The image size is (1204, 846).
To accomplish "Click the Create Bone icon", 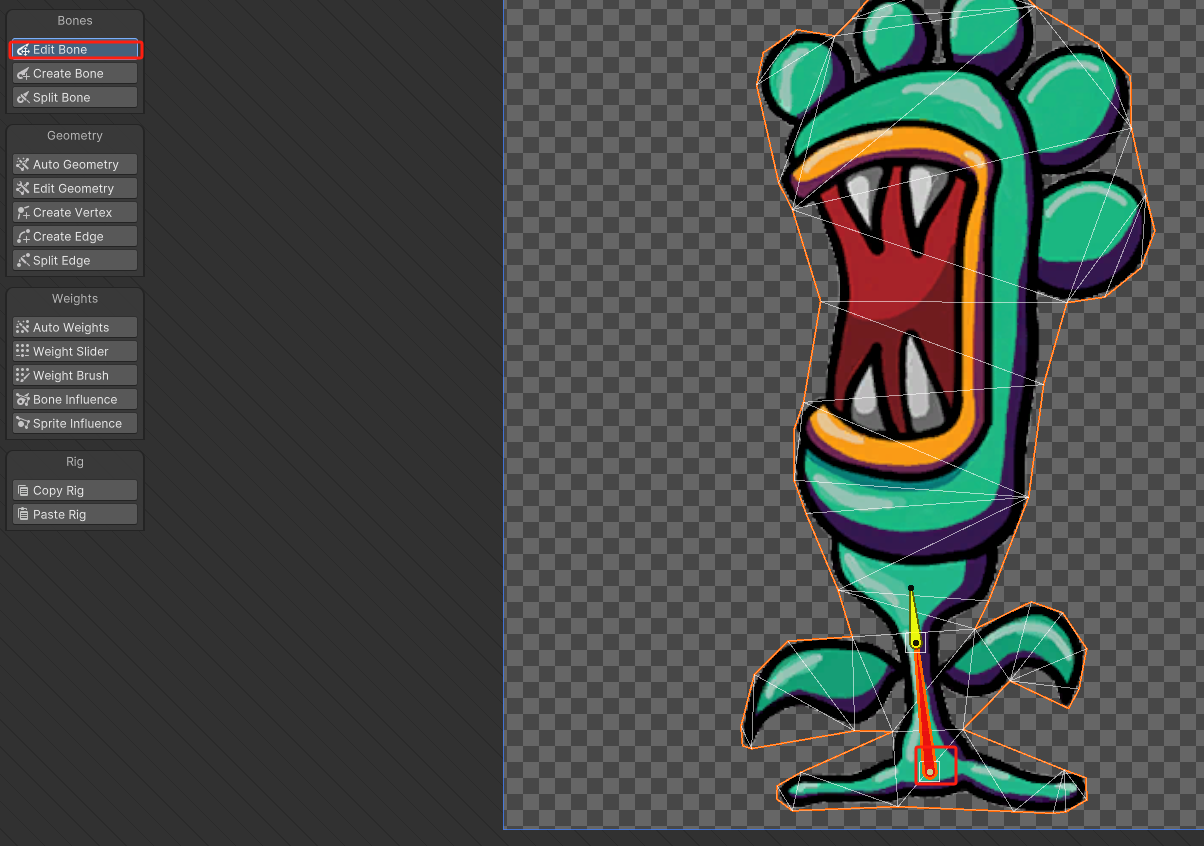I will pyautogui.click(x=23, y=73).
